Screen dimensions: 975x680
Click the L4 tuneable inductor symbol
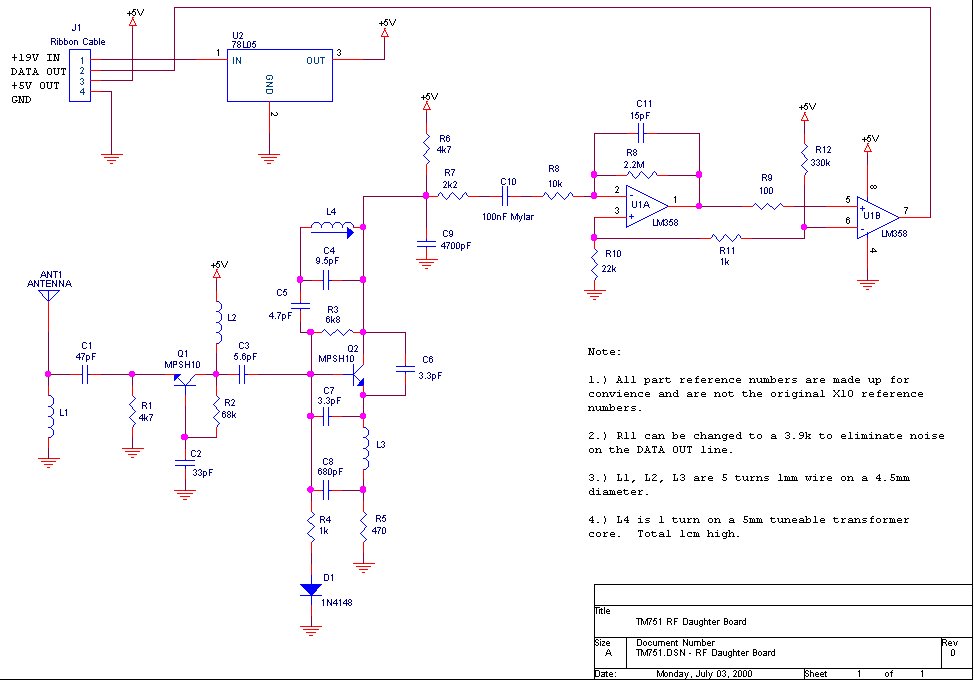[330, 230]
